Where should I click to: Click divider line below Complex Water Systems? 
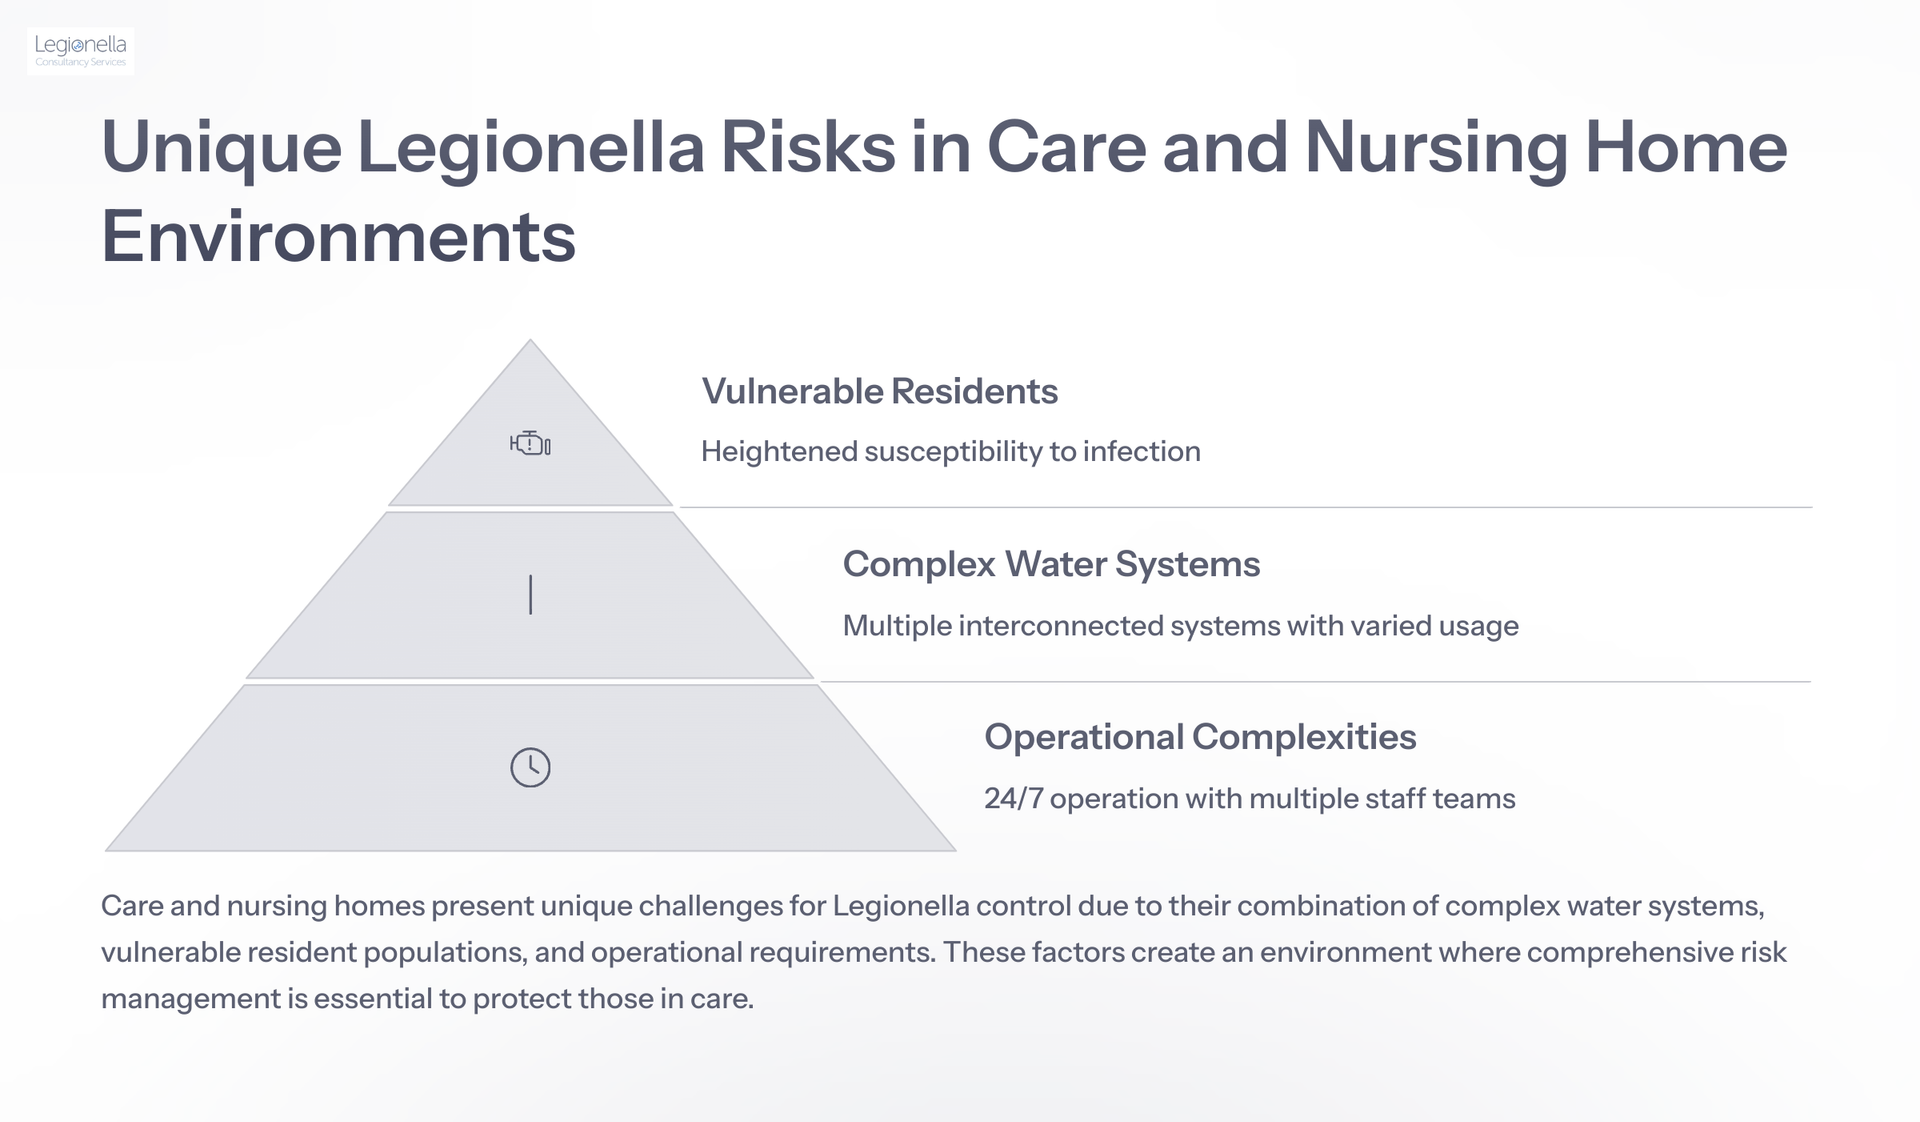point(1315,681)
